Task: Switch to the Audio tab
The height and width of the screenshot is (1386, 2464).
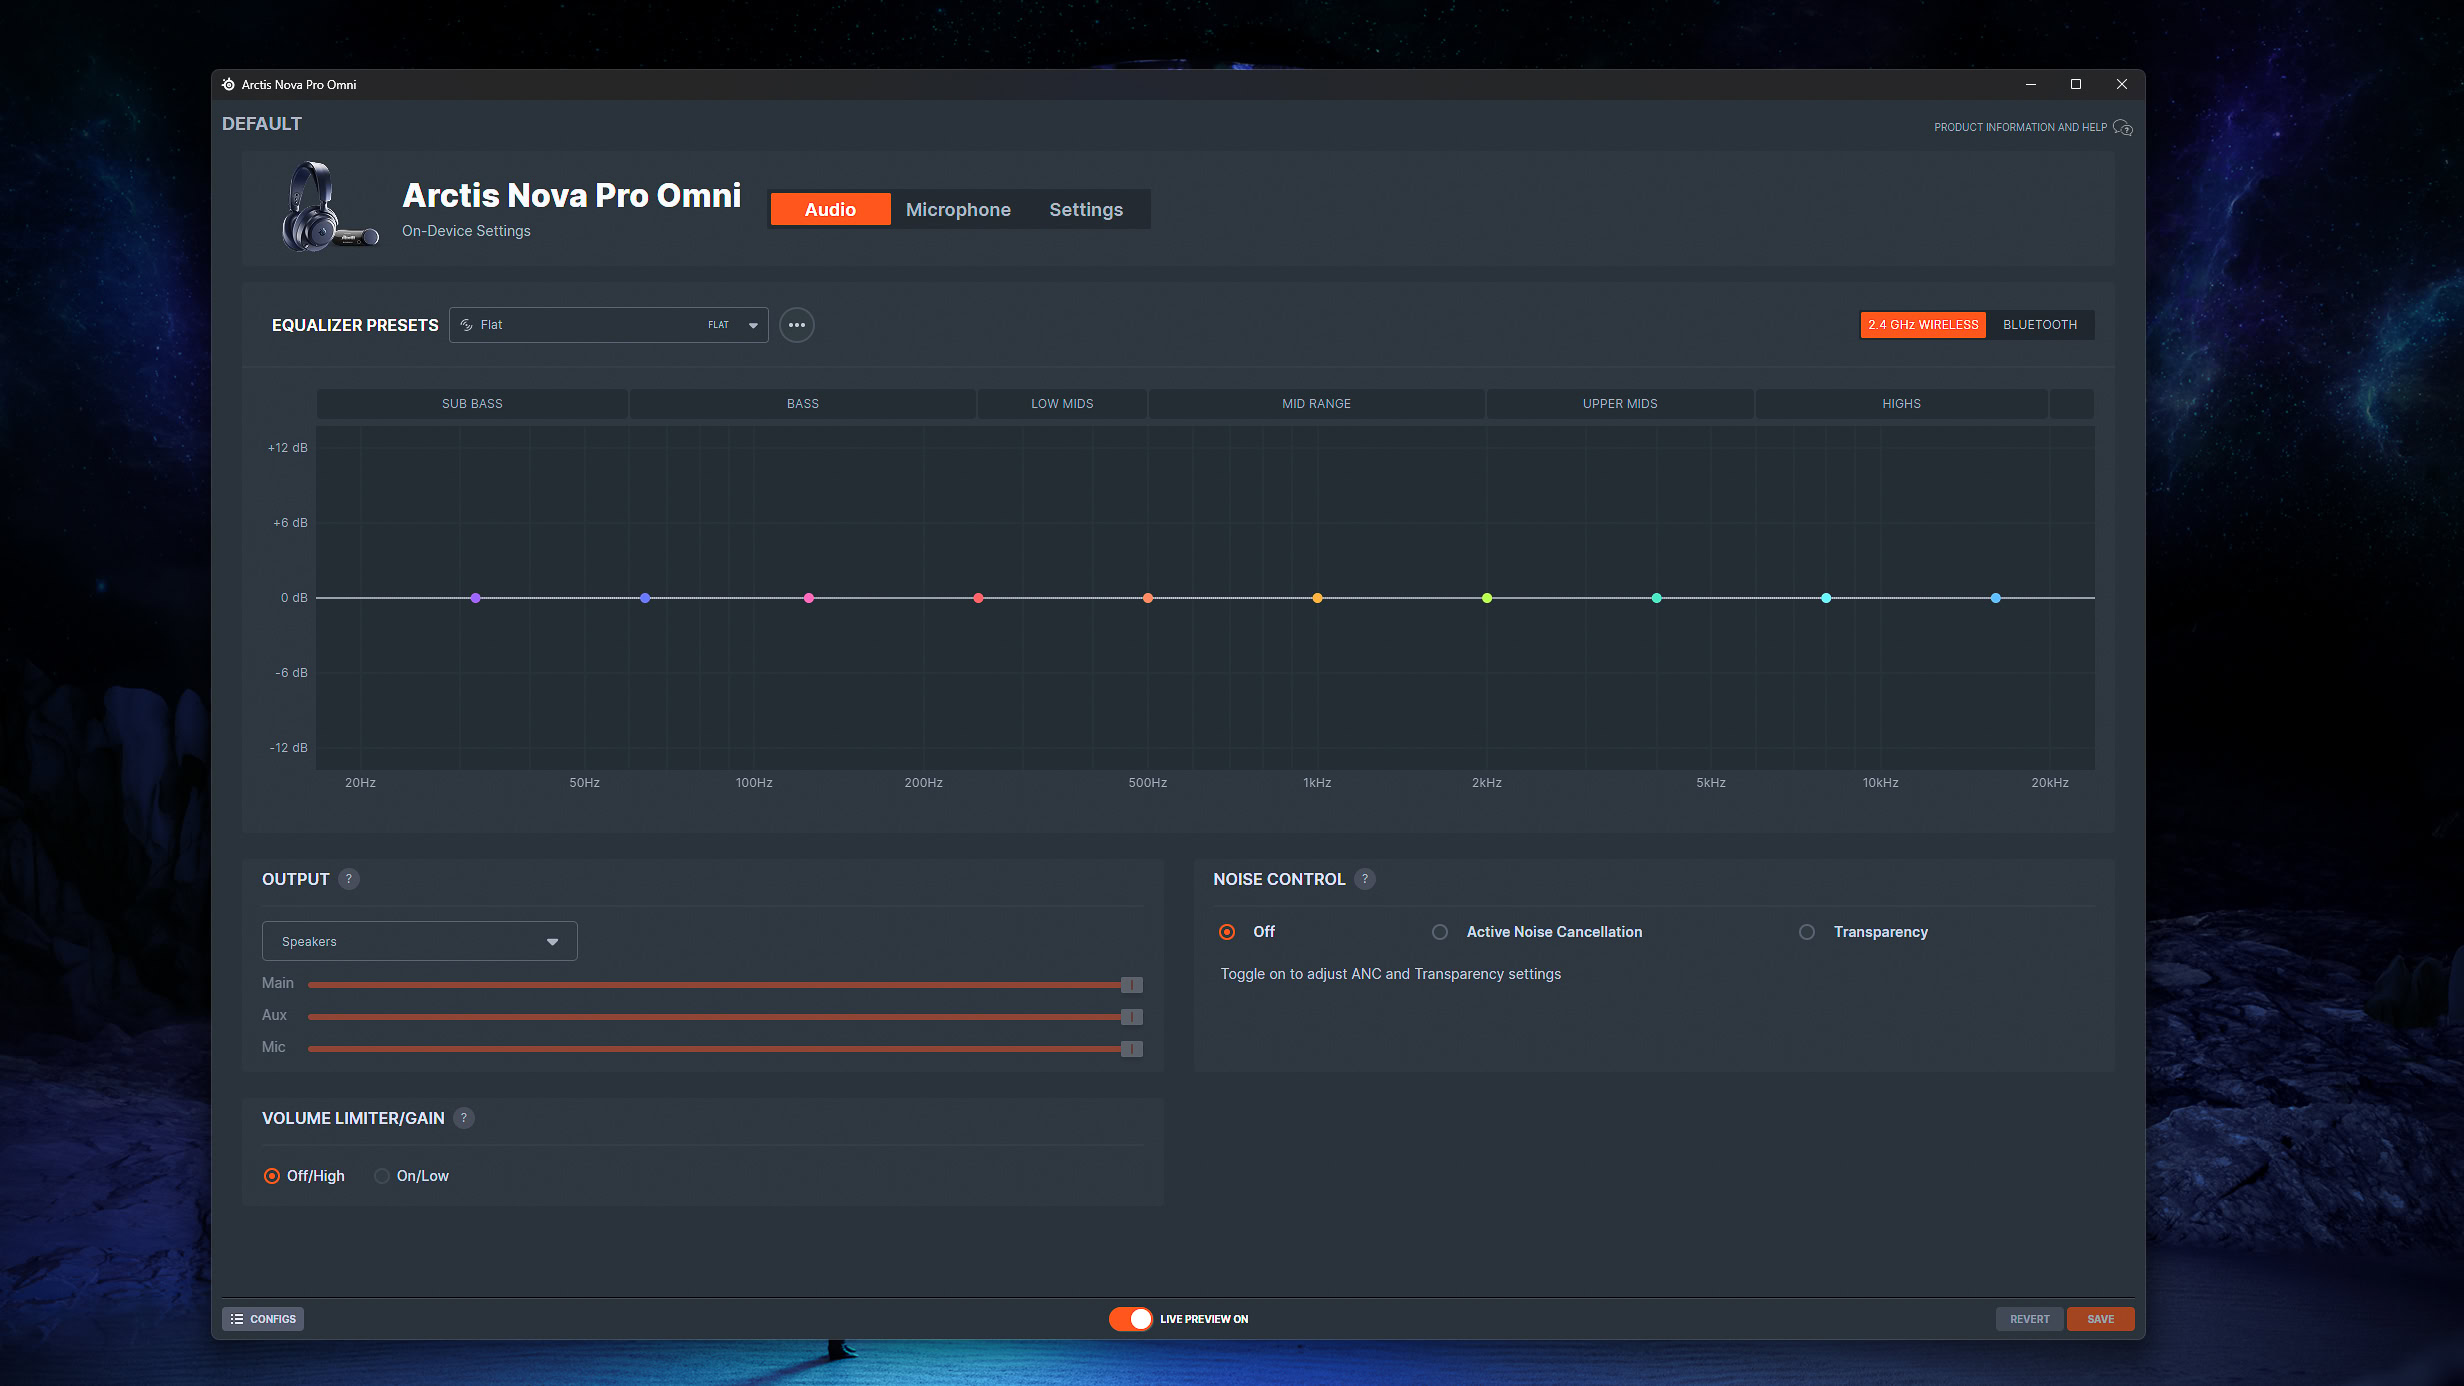Action: pyautogui.click(x=830, y=209)
